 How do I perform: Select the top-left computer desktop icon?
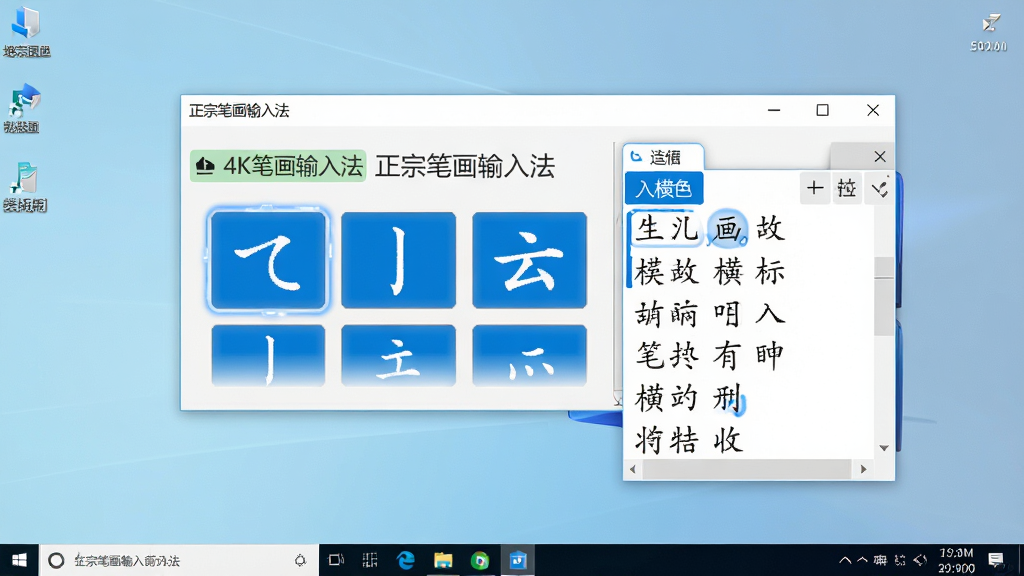click(26, 31)
